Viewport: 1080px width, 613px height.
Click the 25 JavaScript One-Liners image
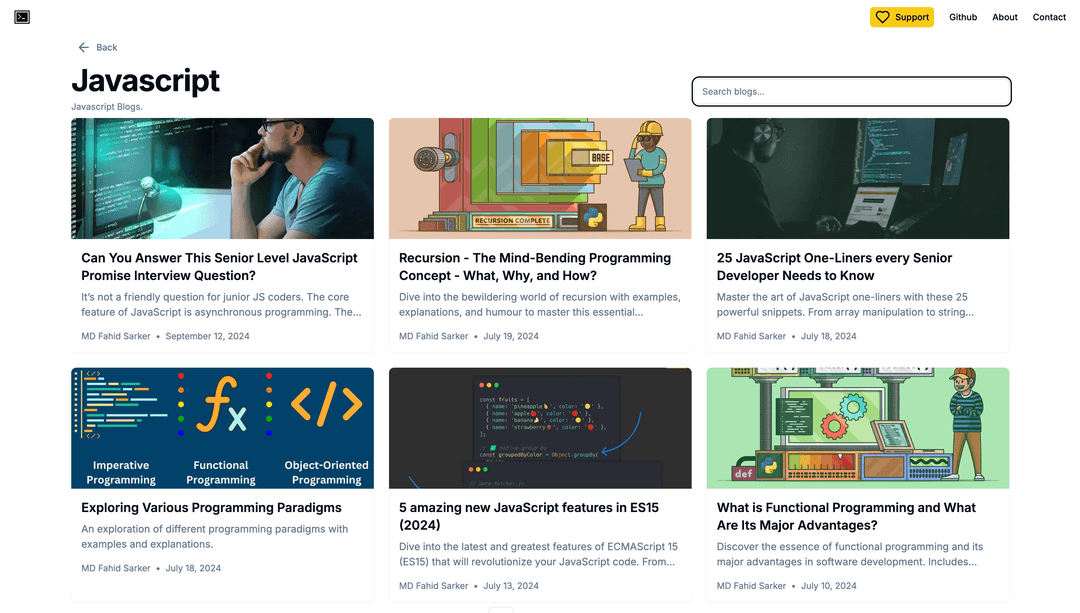pos(857,178)
